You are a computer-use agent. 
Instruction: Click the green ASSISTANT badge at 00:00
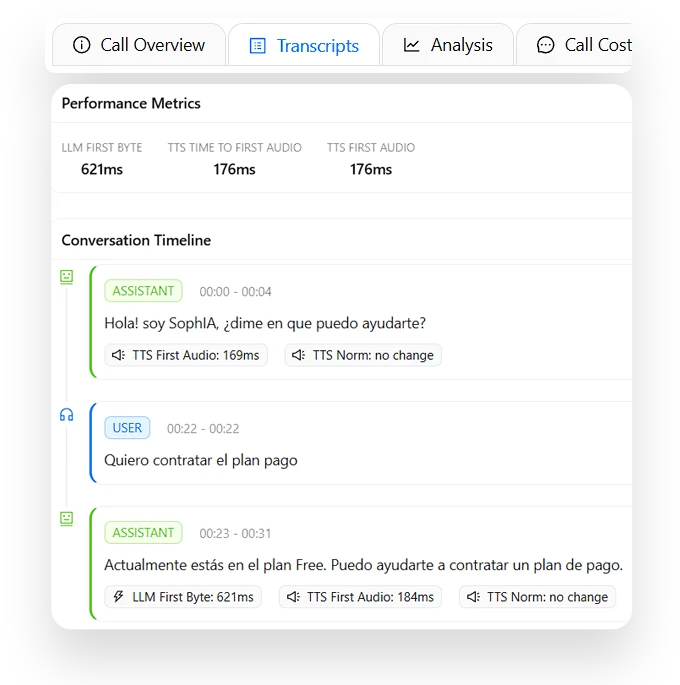pos(143,291)
